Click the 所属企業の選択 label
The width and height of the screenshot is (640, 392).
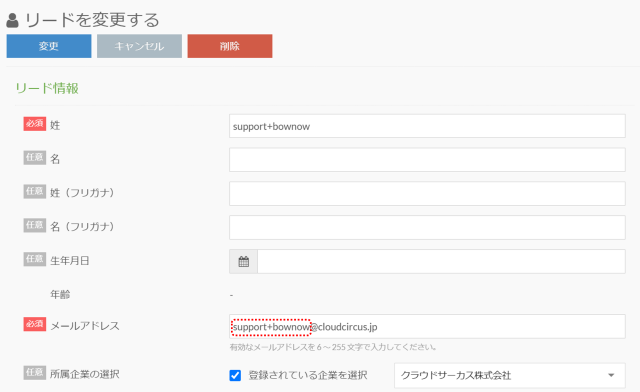[x=84, y=374]
